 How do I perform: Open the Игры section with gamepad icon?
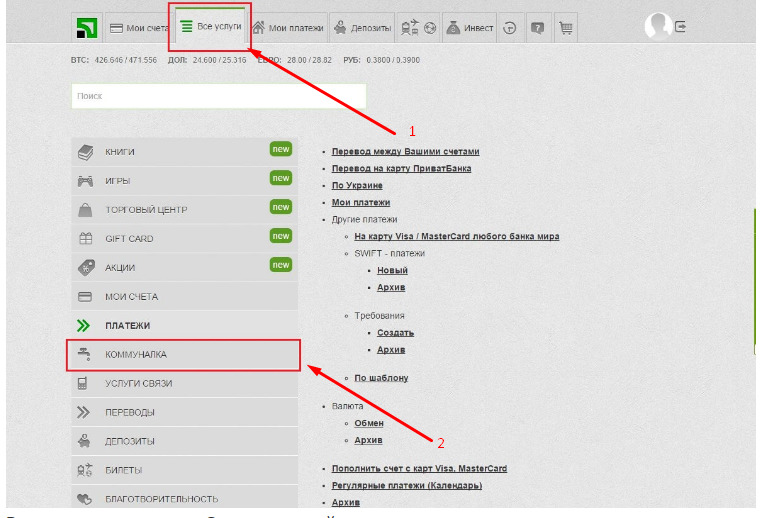point(118,181)
